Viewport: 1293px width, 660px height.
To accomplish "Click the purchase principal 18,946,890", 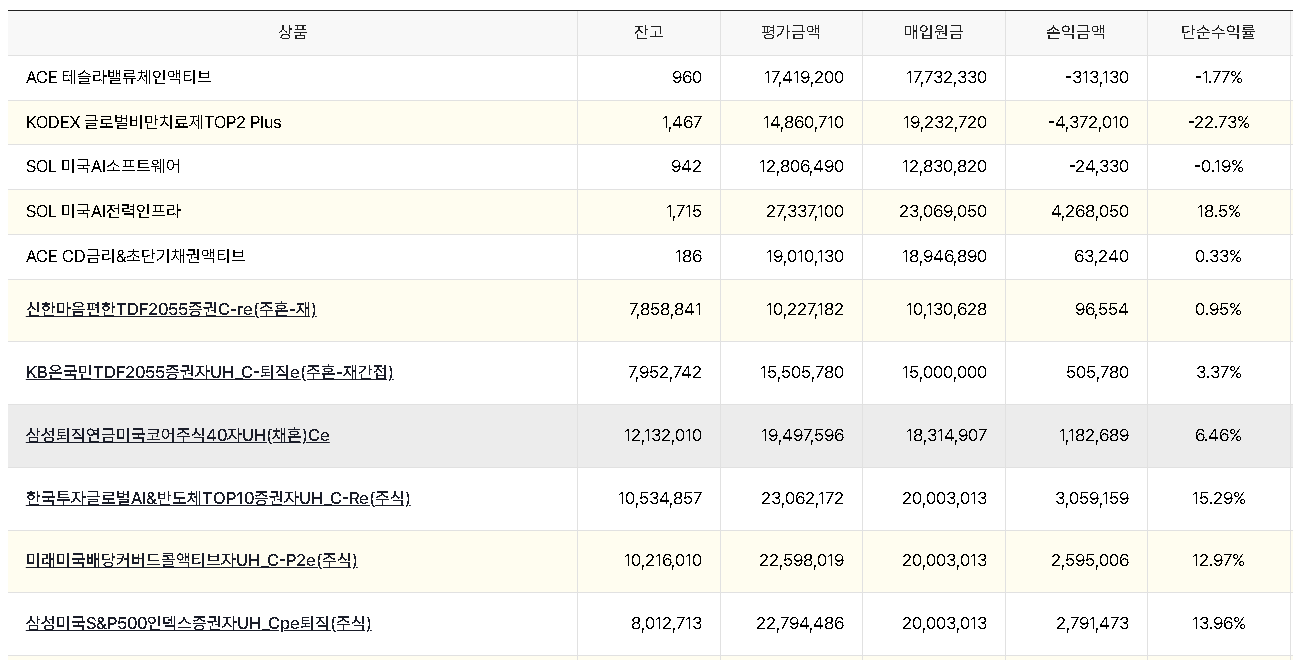I will pos(946,256).
